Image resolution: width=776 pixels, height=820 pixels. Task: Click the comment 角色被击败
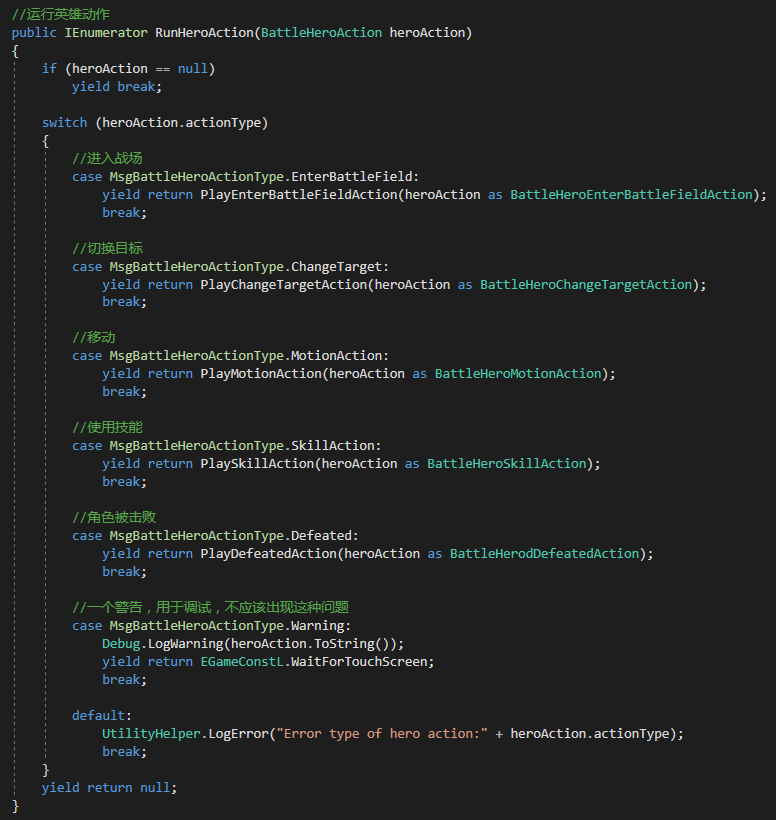coord(114,517)
